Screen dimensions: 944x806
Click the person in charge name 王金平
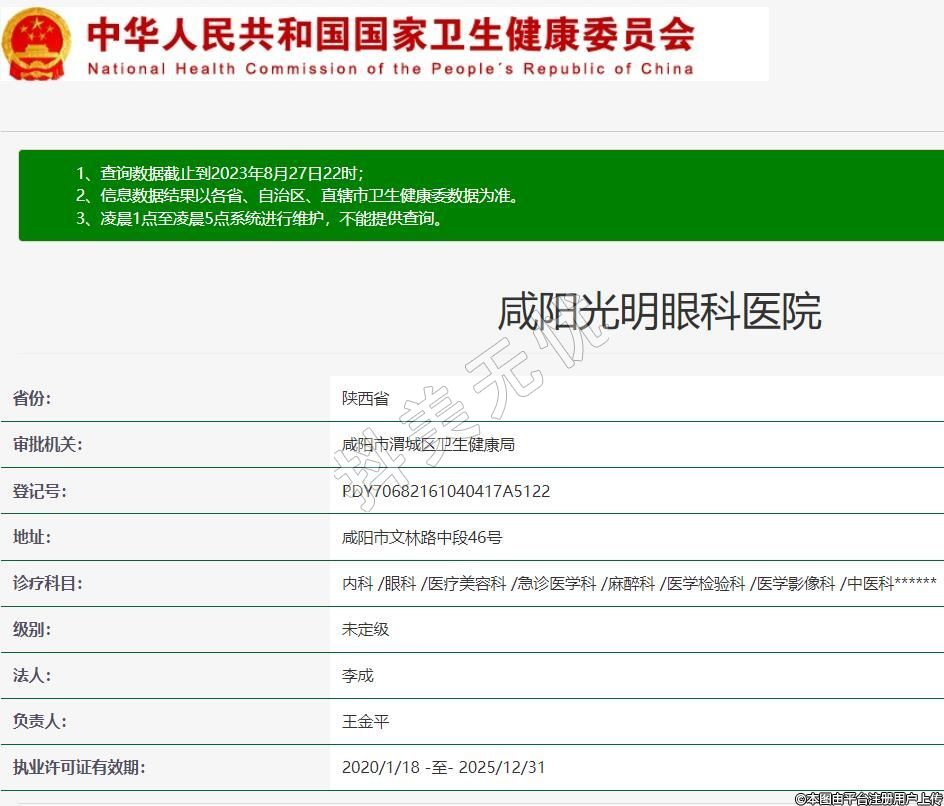pos(365,721)
